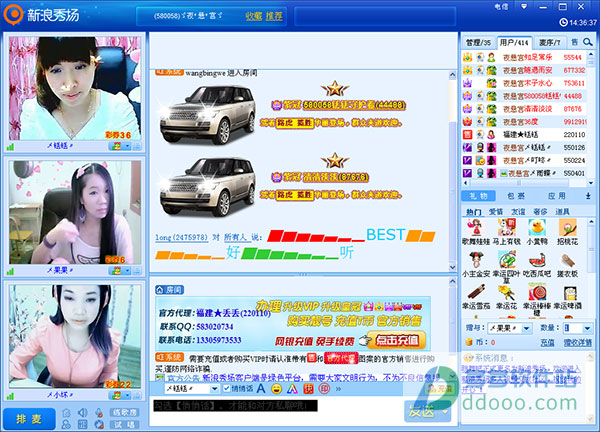Switch to the 管理/35 tab
This screenshot has height=432, width=600.
pos(478,42)
